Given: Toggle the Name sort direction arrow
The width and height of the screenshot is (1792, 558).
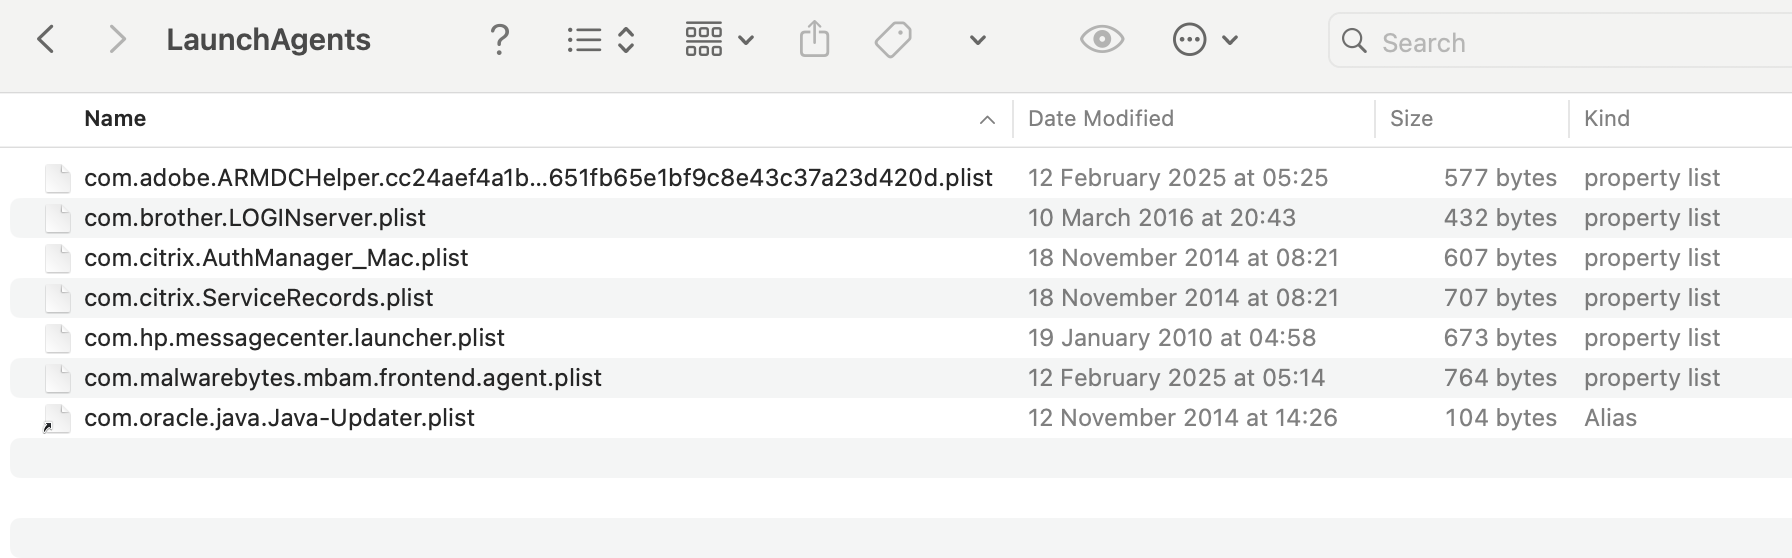Looking at the screenshot, I should click(987, 120).
